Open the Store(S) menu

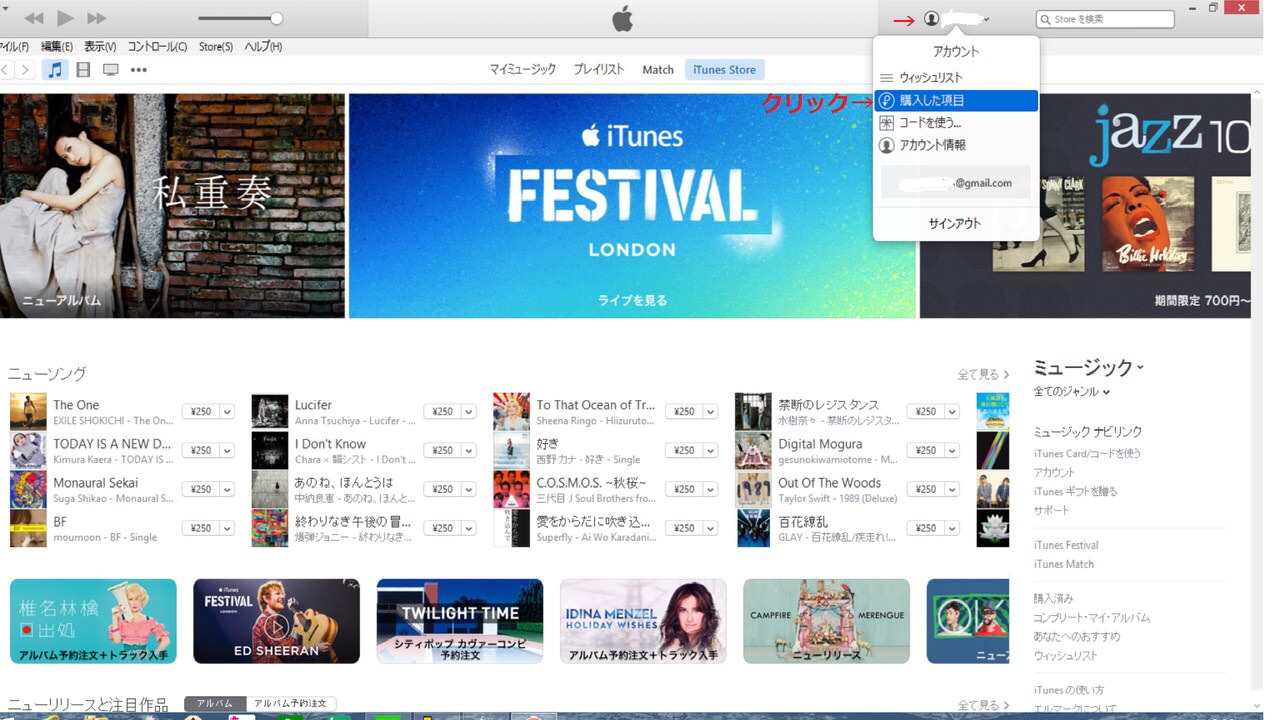click(x=216, y=47)
